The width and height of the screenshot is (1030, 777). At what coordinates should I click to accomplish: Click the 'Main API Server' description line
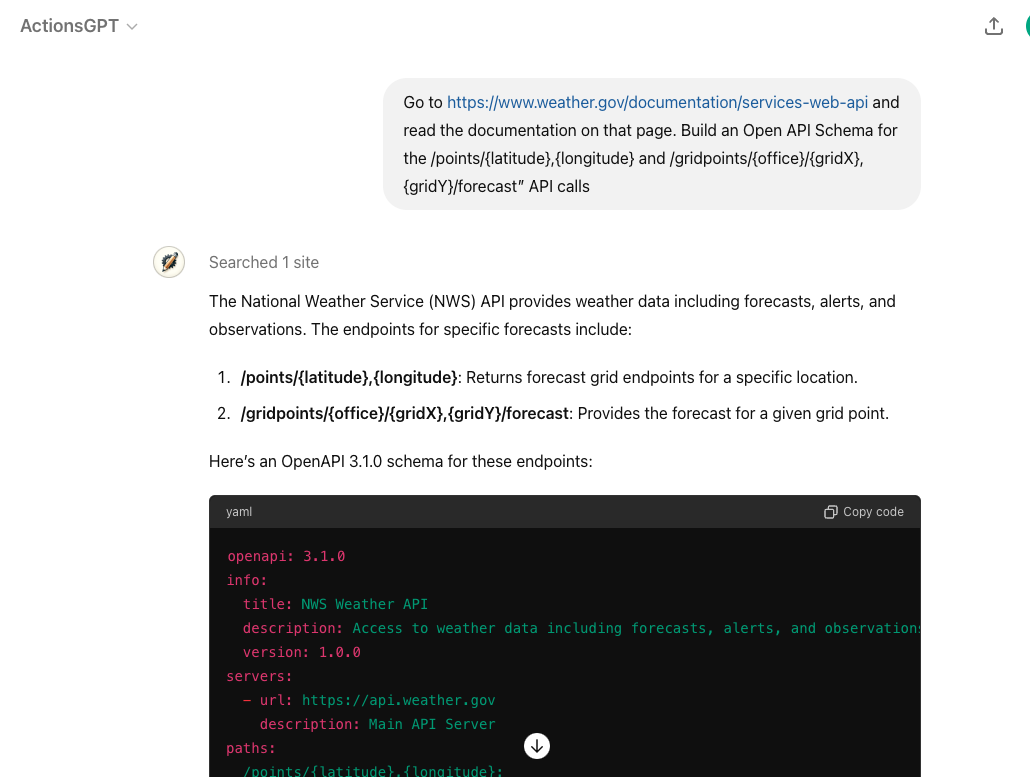(x=377, y=724)
